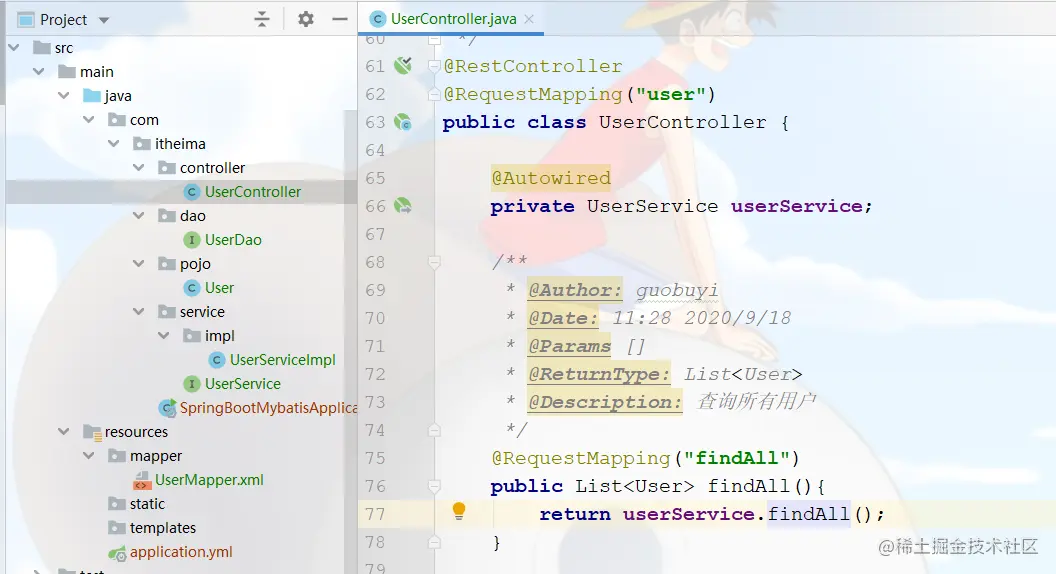Image resolution: width=1056 pixels, height=574 pixels.
Task: Close the UserController.java tab
Action: [529, 19]
